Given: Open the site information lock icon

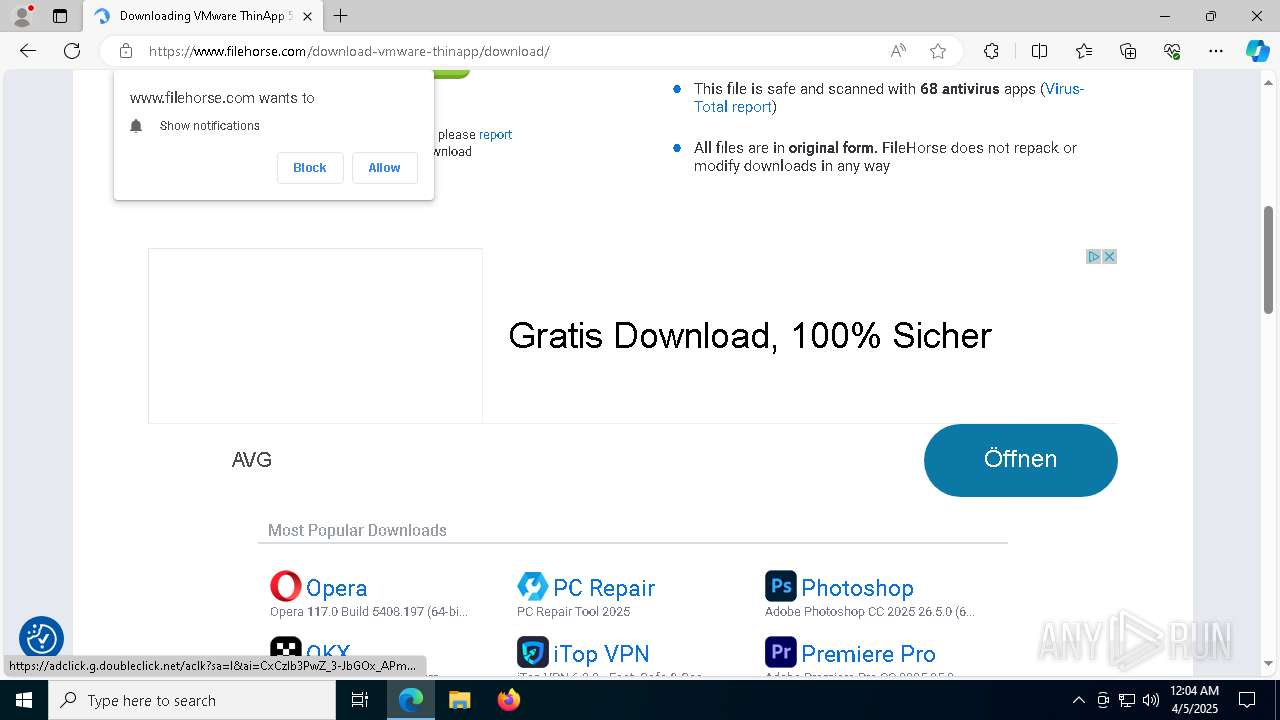Looking at the screenshot, I should 125,51.
